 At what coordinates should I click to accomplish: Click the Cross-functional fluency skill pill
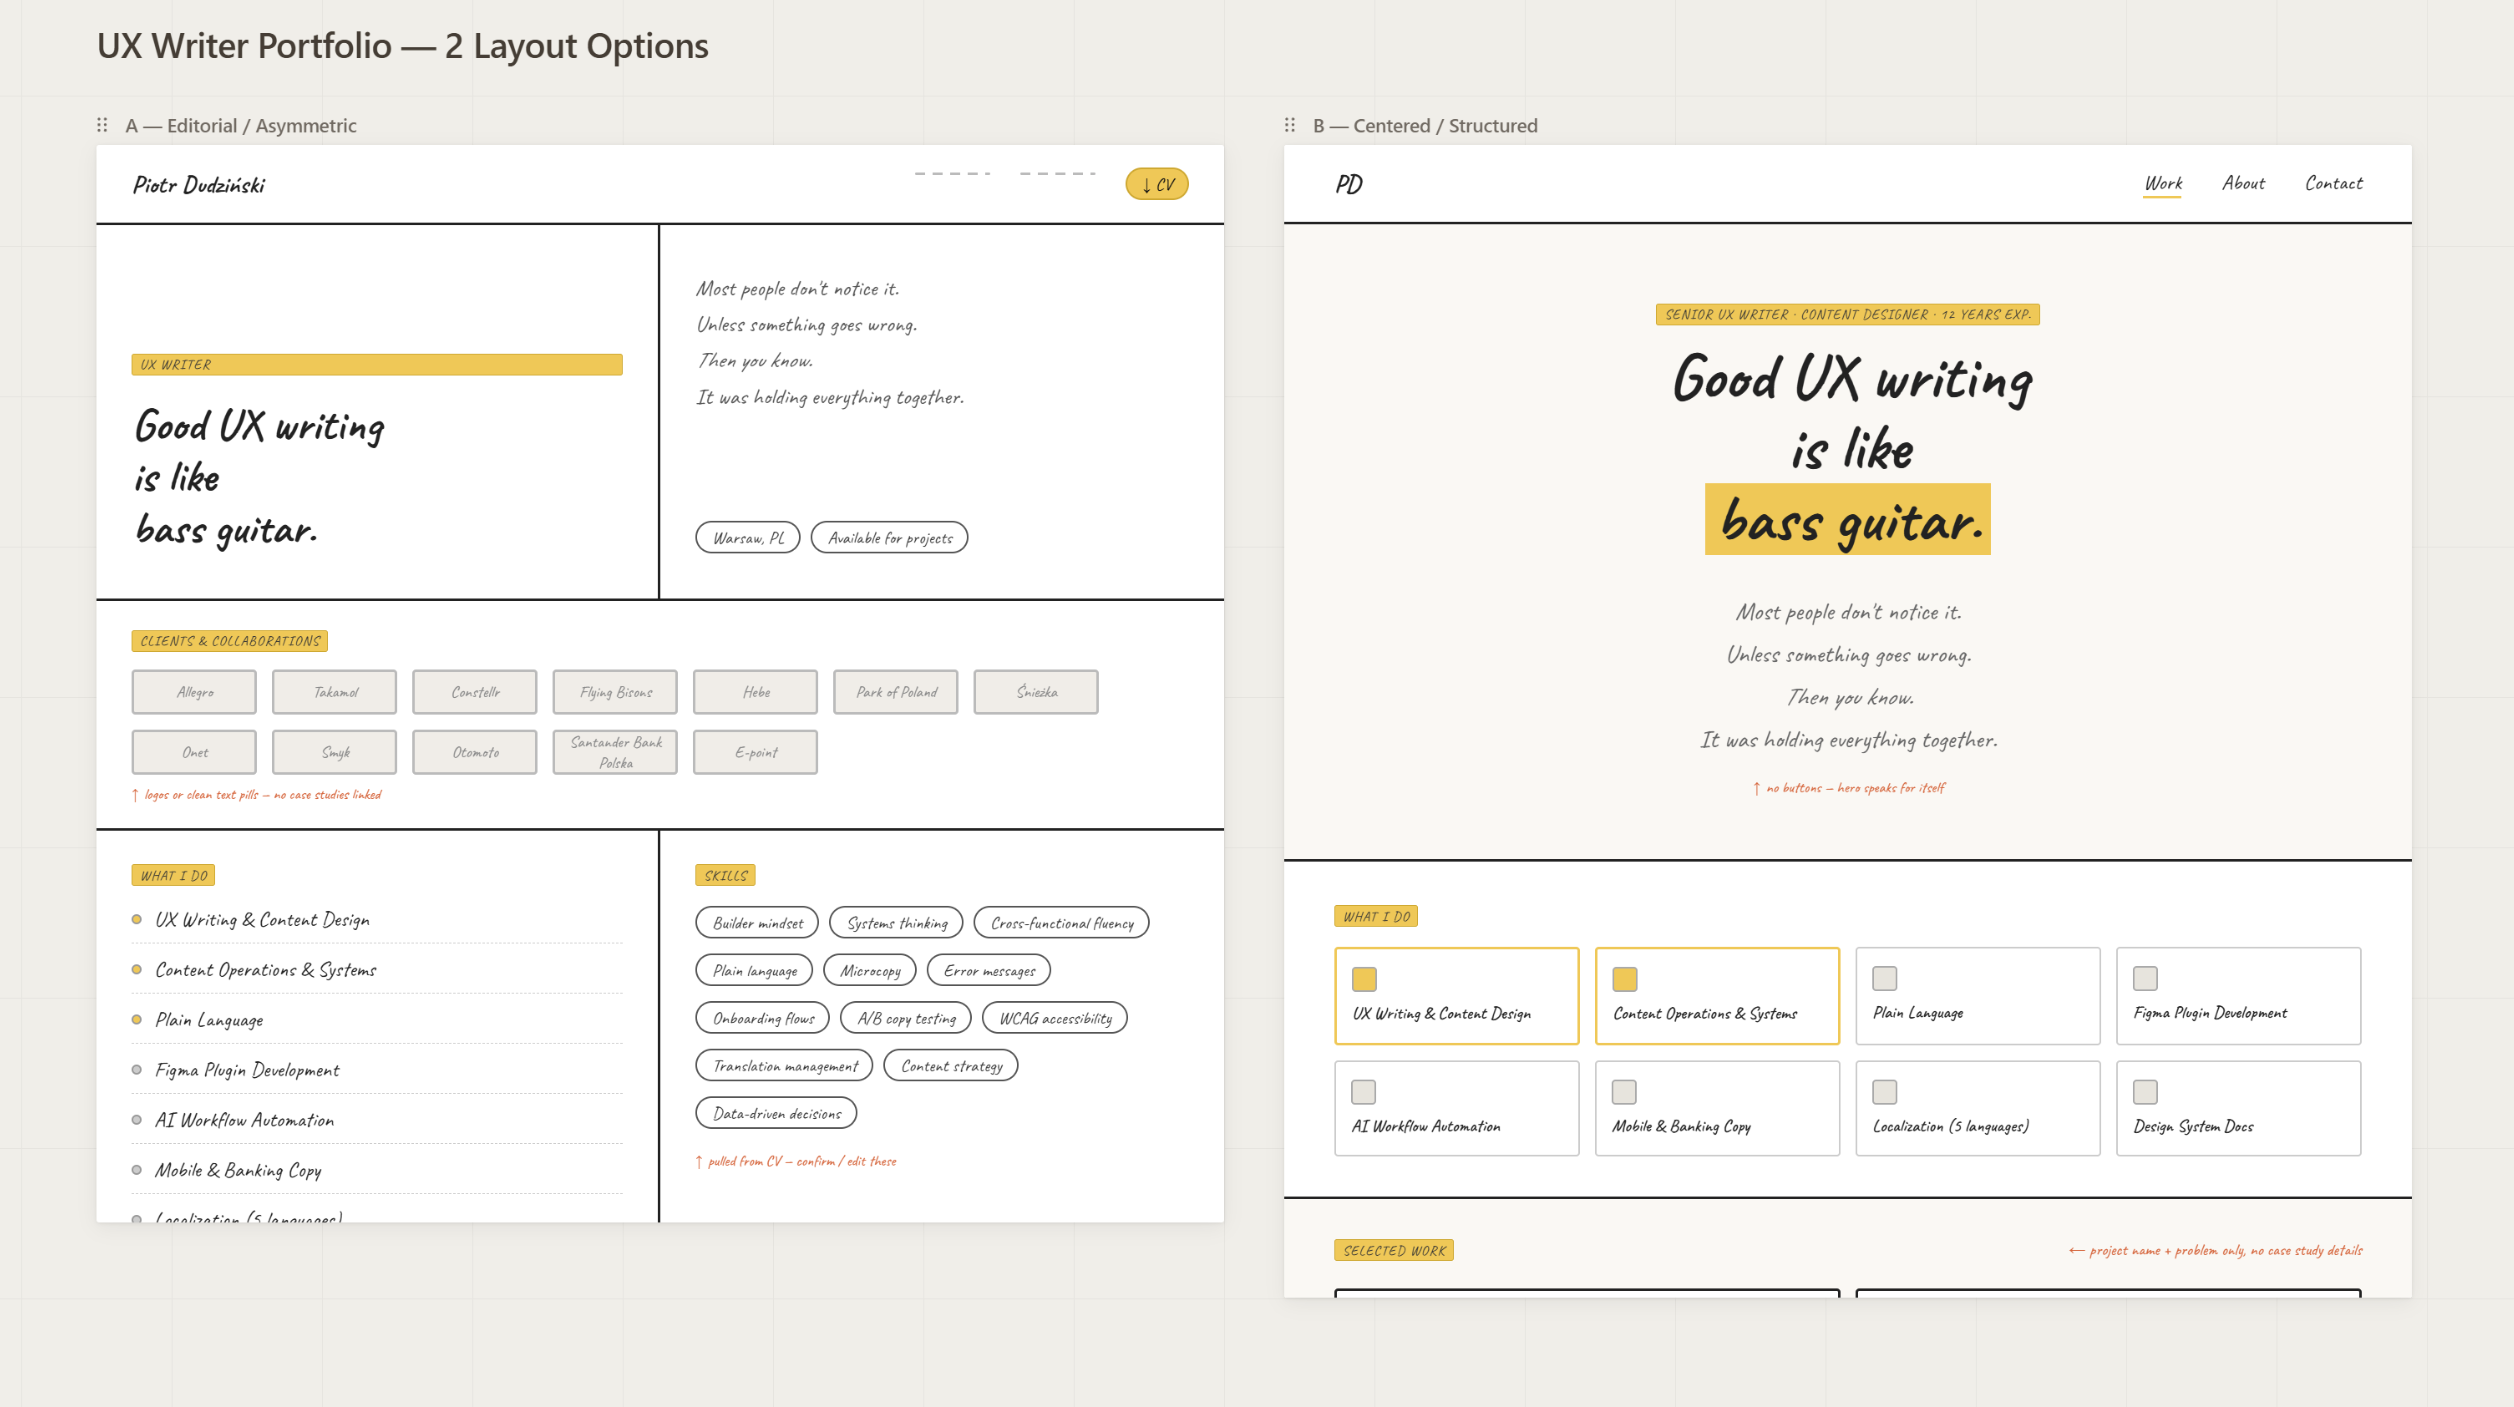[1061, 923]
